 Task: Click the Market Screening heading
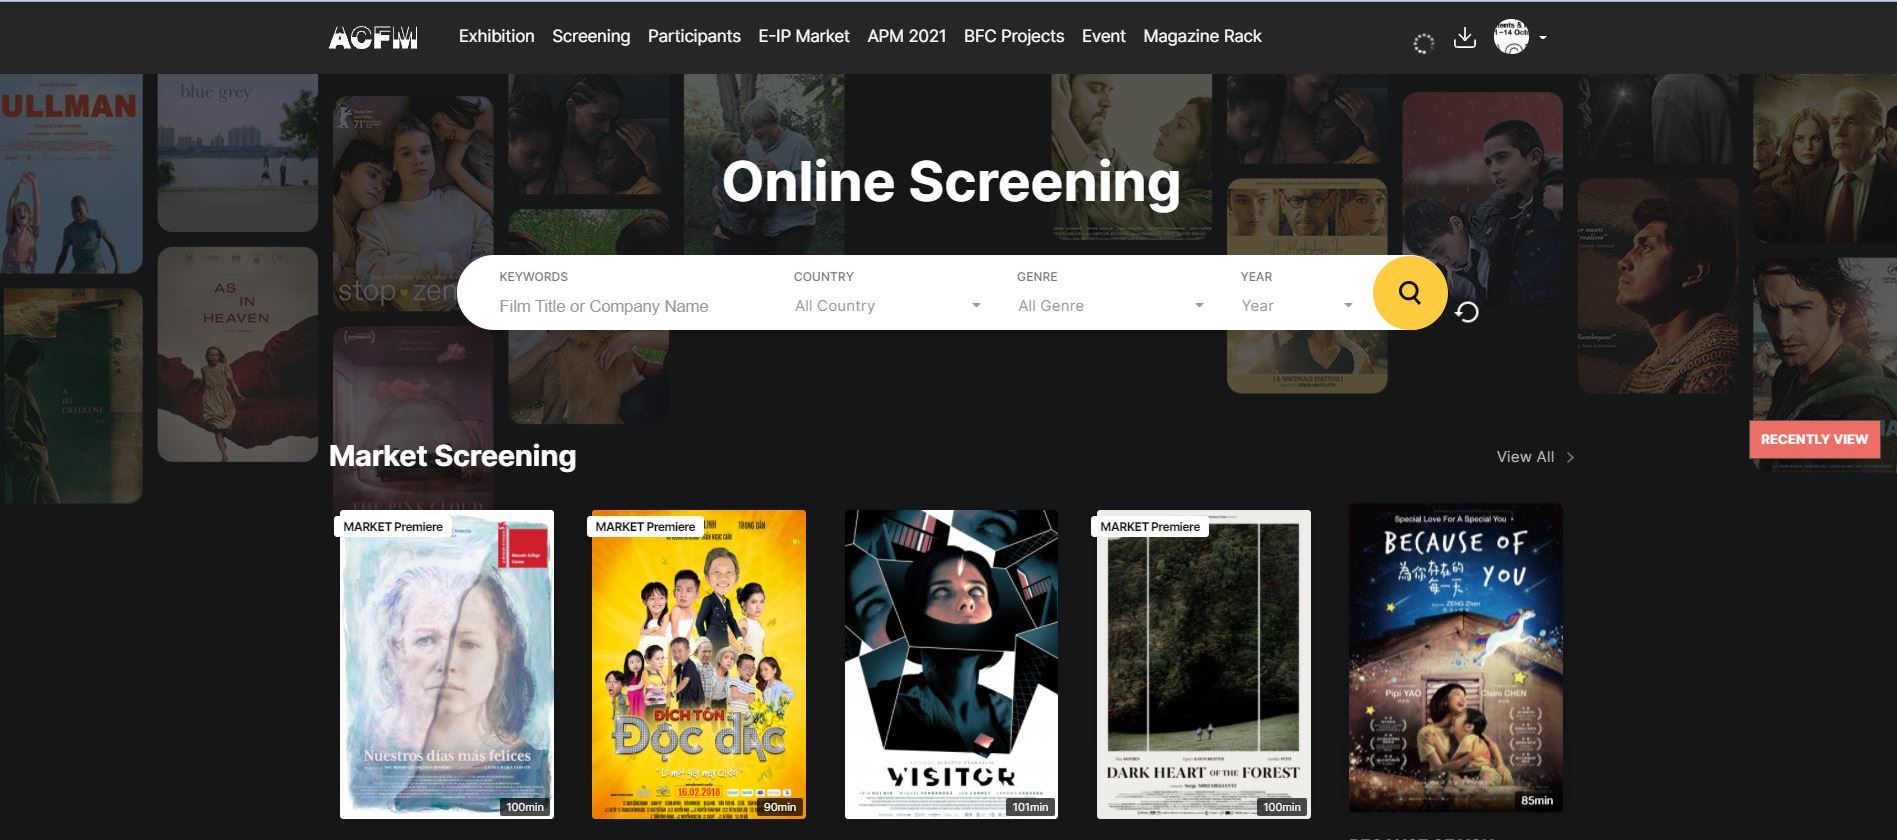point(452,456)
